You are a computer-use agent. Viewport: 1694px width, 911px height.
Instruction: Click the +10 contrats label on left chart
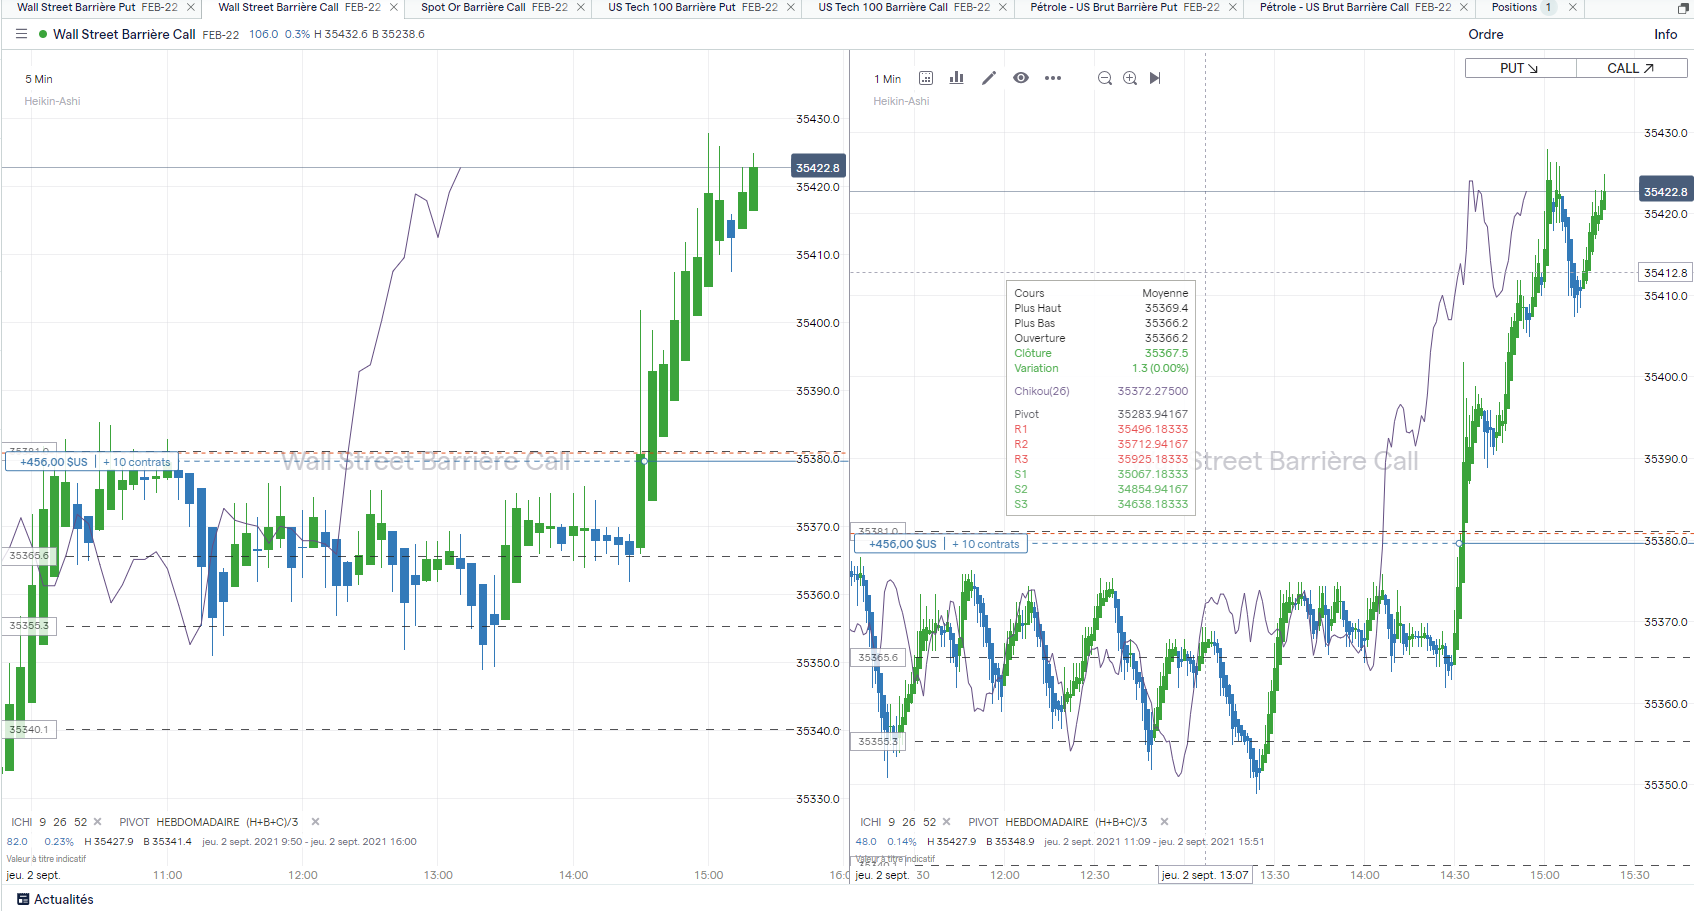(137, 462)
